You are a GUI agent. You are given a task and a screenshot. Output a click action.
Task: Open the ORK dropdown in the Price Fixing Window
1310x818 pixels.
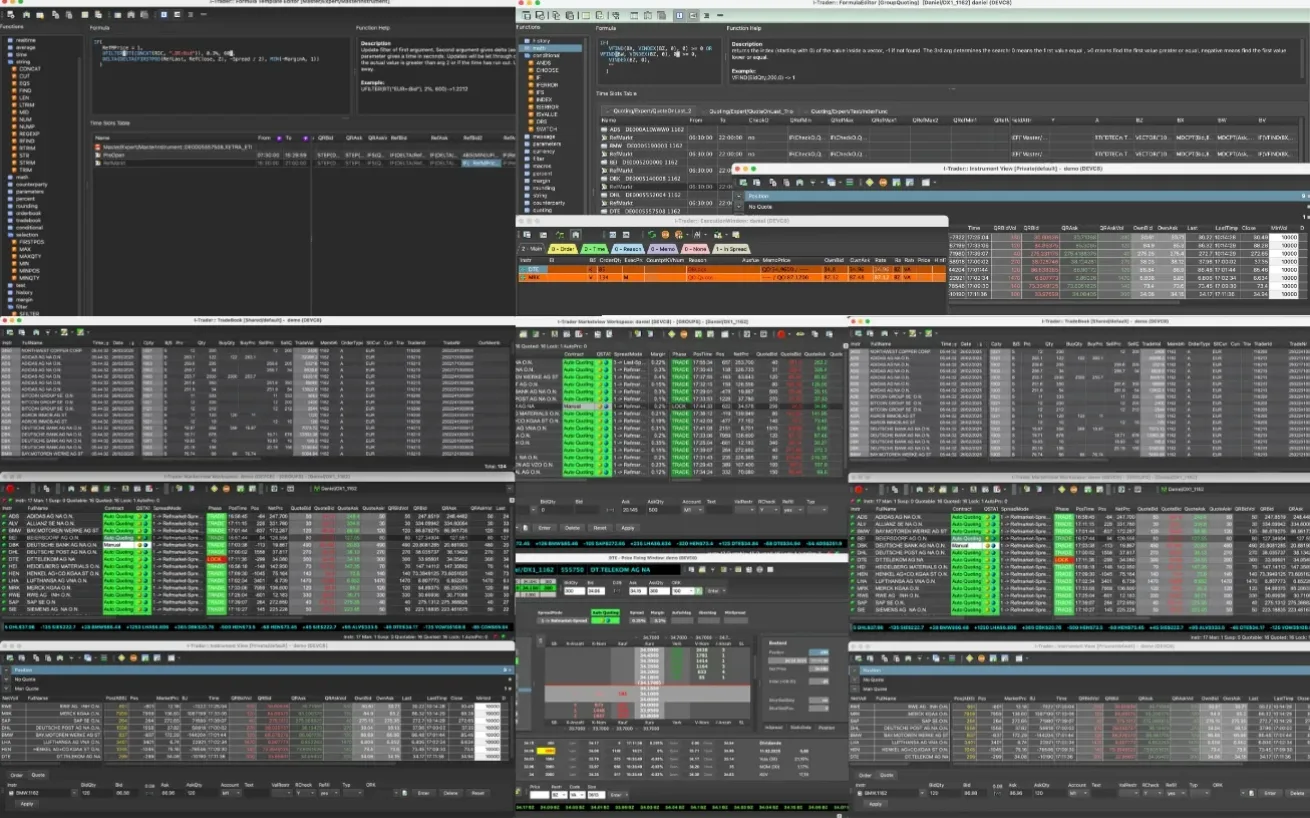tap(690, 588)
